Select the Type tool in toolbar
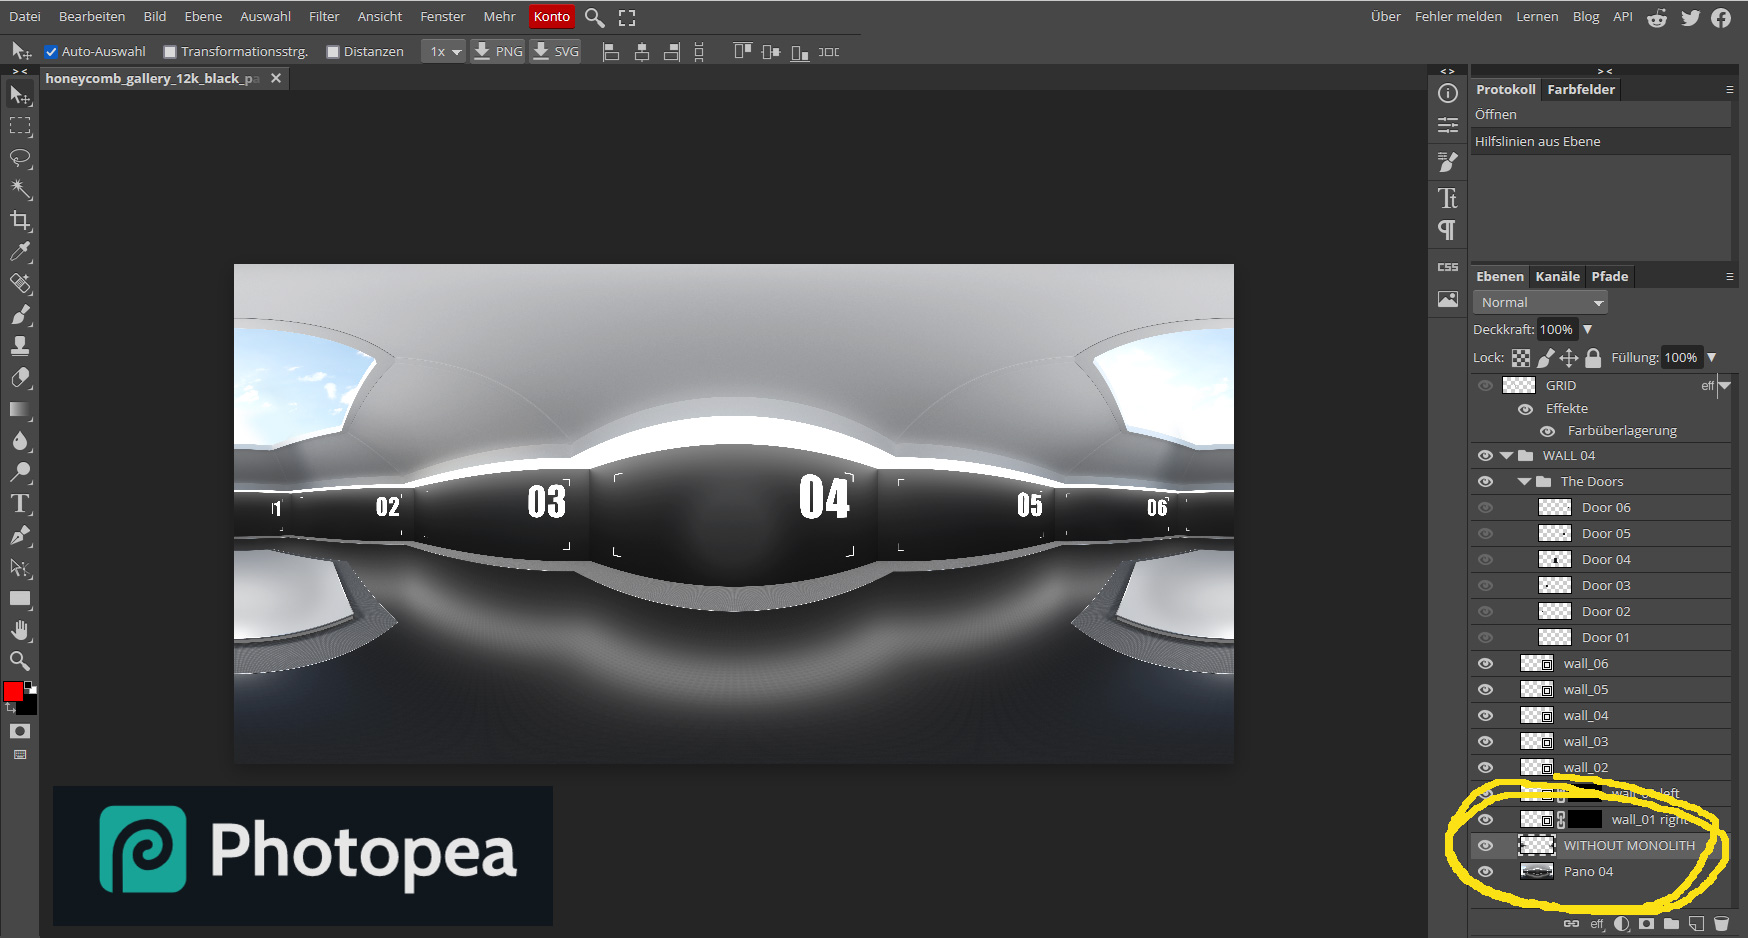 [x=20, y=504]
